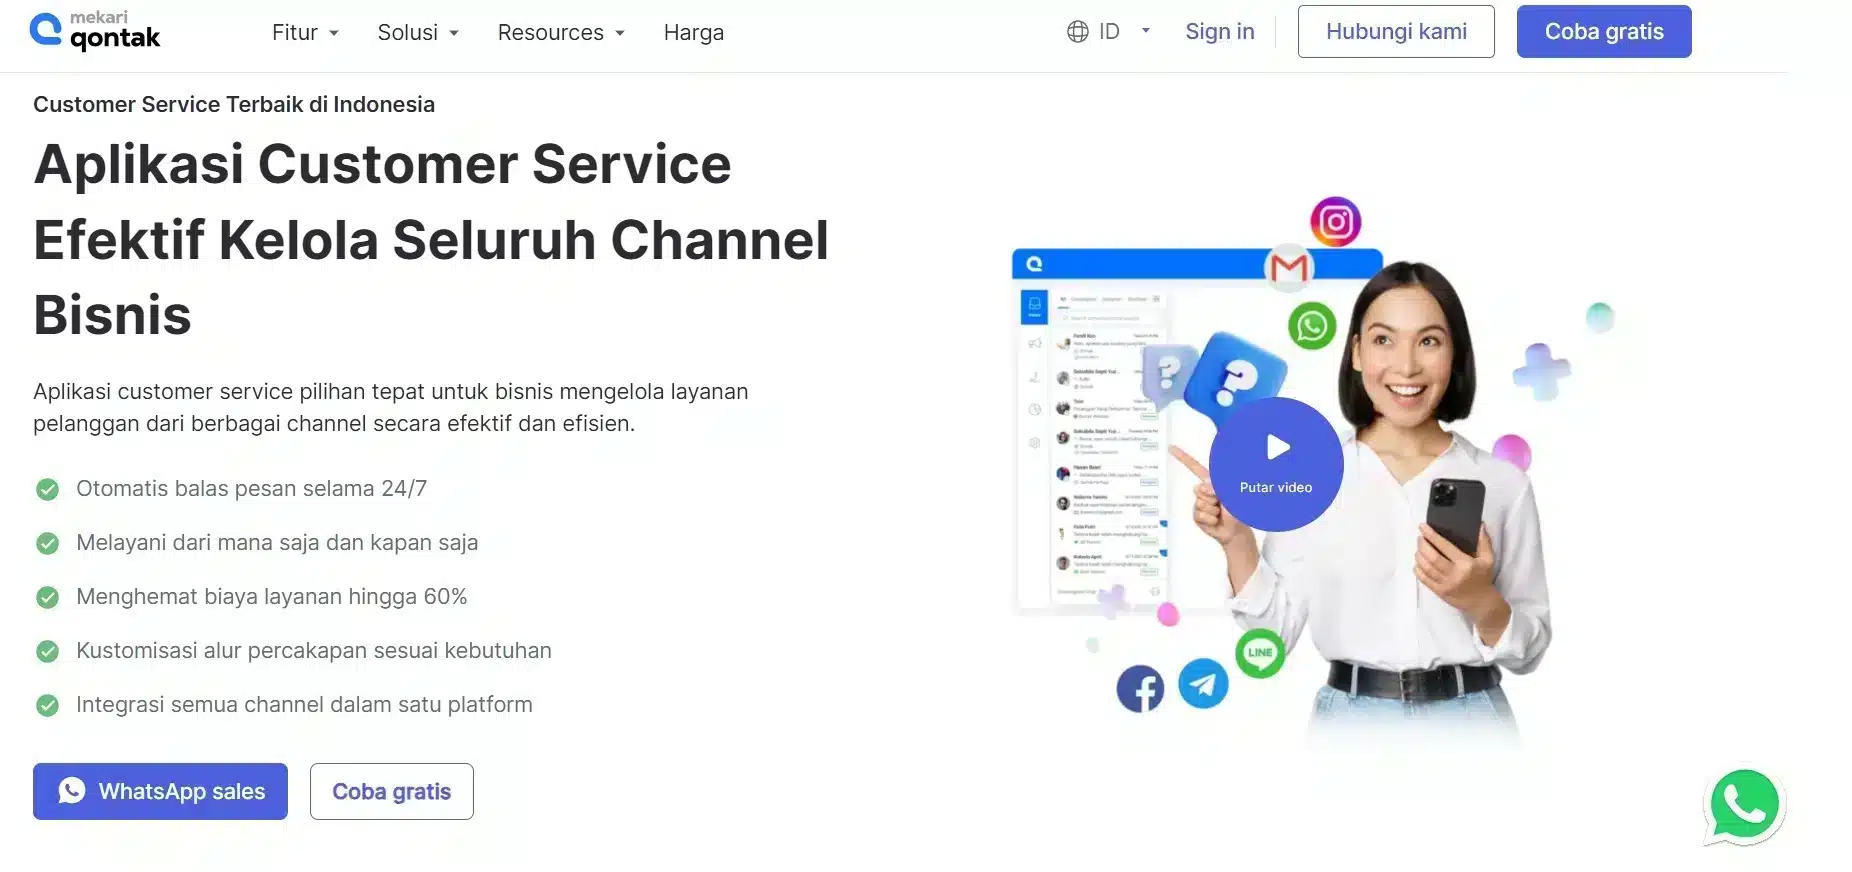1852x872 pixels.
Task: Go to the Harga page
Action: 693,32
